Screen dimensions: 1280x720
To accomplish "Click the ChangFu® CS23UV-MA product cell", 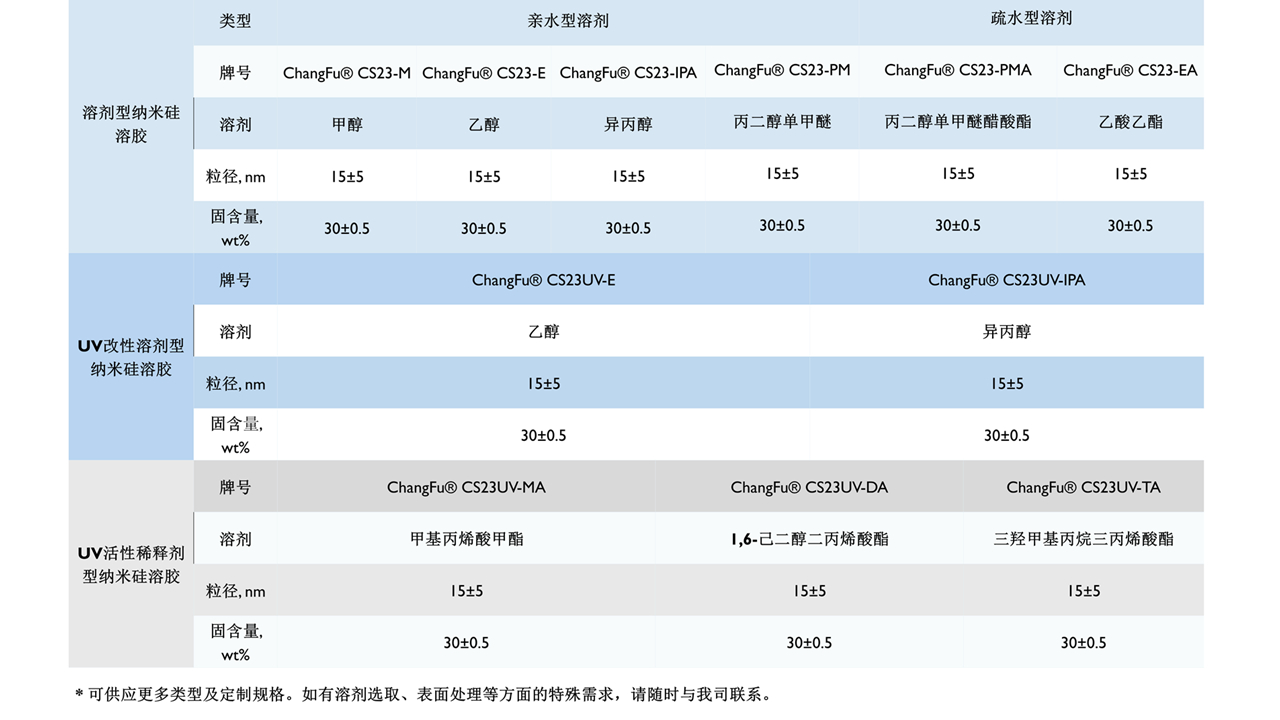I will point(466,488).
